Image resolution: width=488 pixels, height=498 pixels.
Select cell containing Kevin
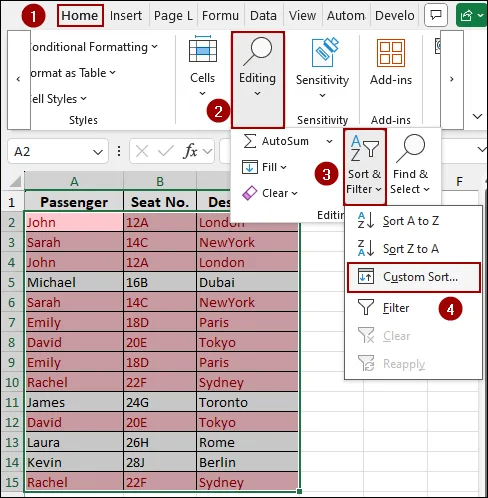click(74, 462)
